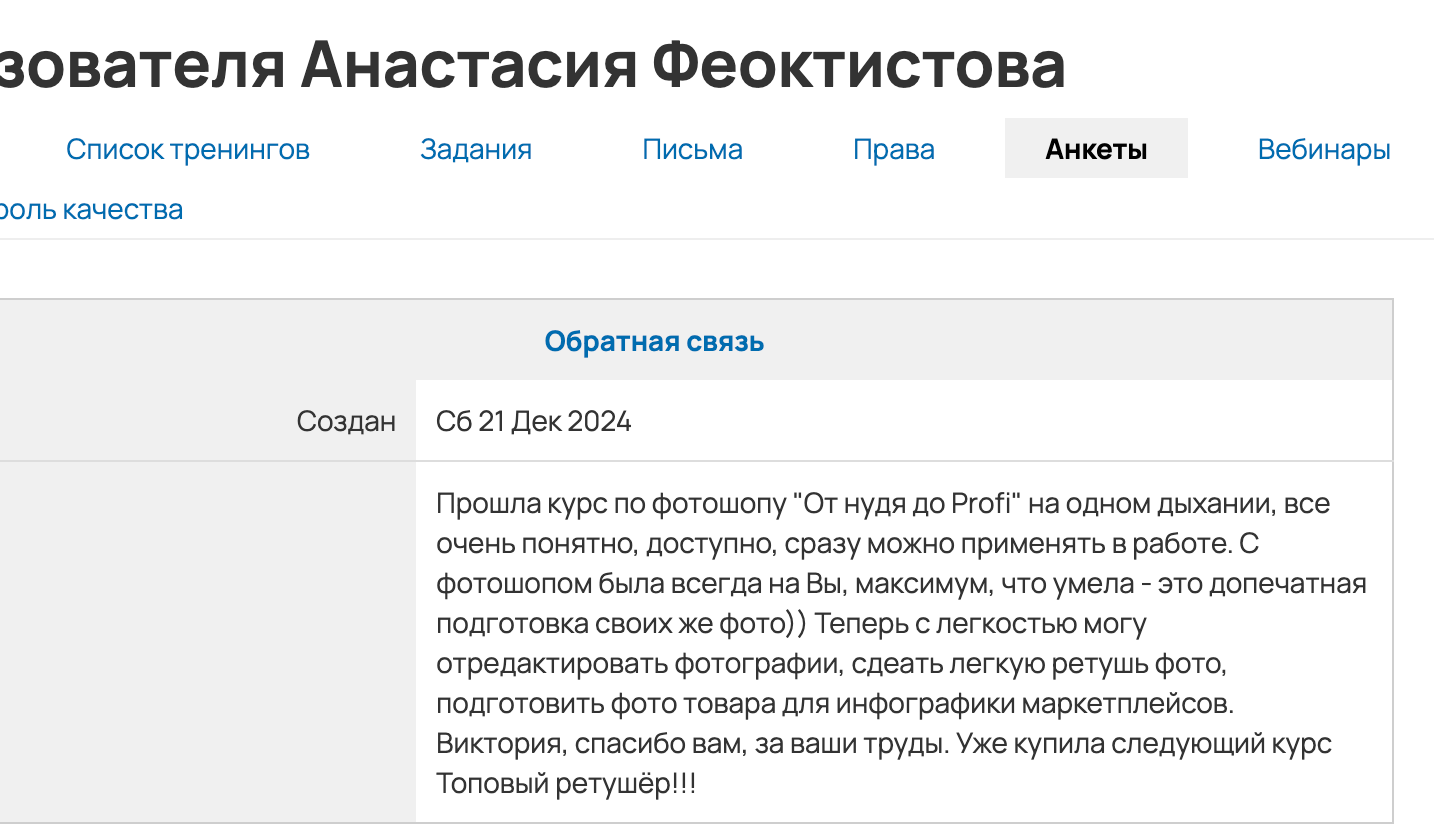Viewport: 1434px width, 836px height.
Task: Open the Вебинары tab
Action: (x=1324, y=150)
